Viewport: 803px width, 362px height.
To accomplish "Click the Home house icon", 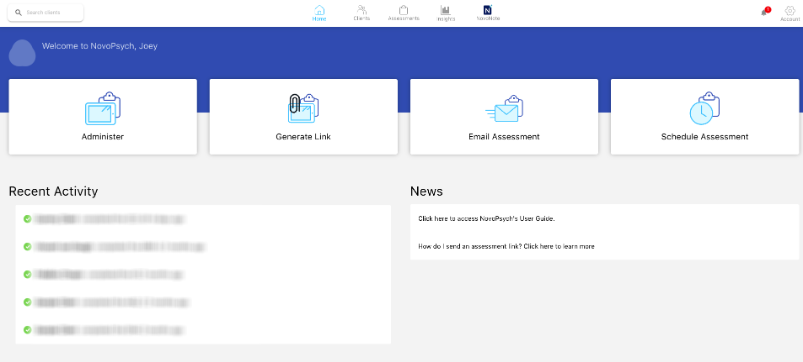I will pyautogui.click(x=319, y=10).
